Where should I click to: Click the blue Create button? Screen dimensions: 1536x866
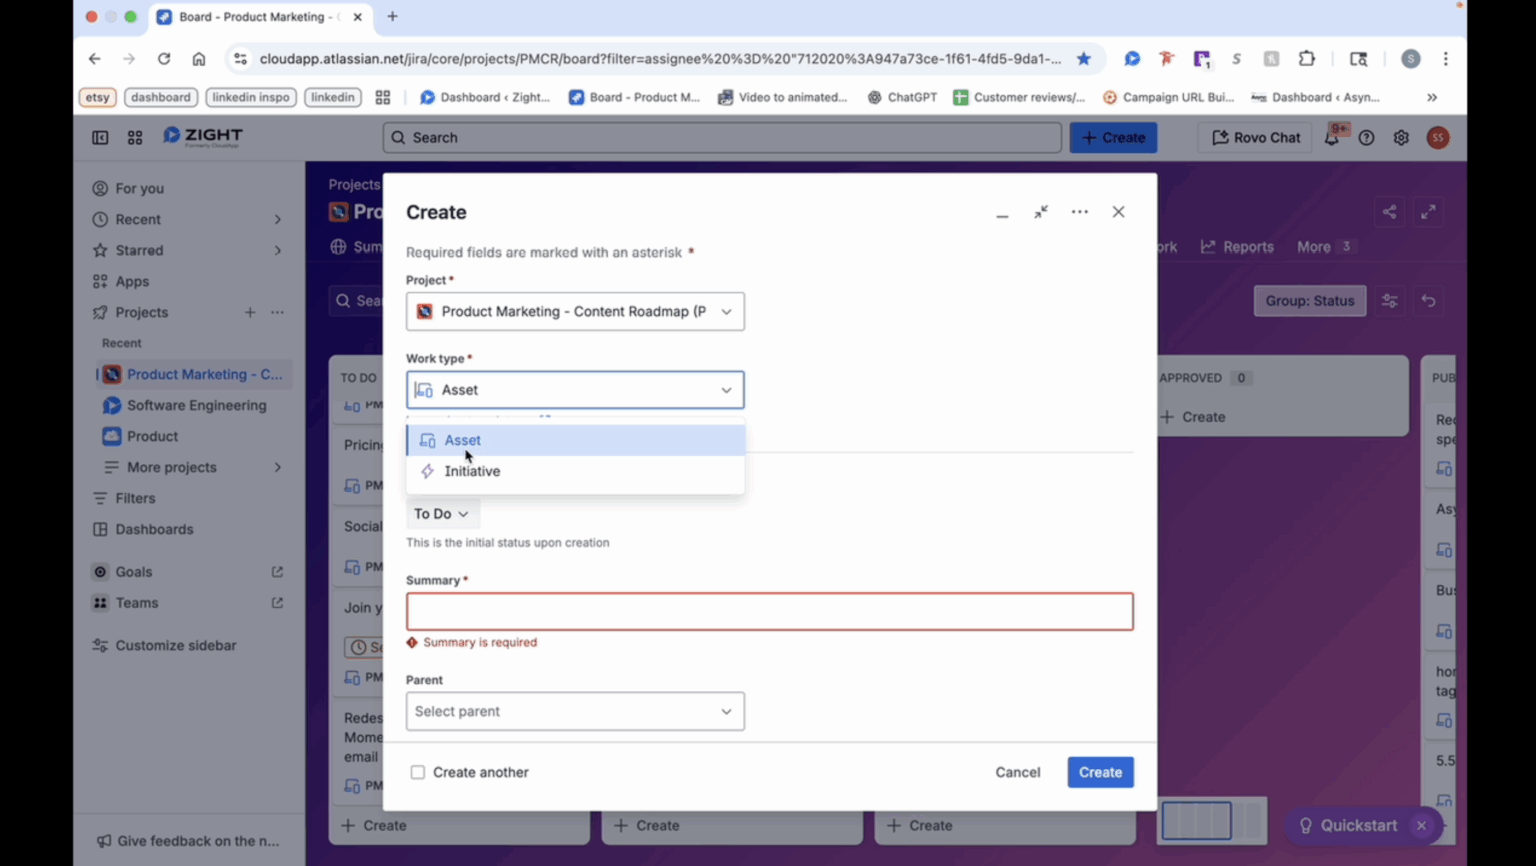point(1100,772)
